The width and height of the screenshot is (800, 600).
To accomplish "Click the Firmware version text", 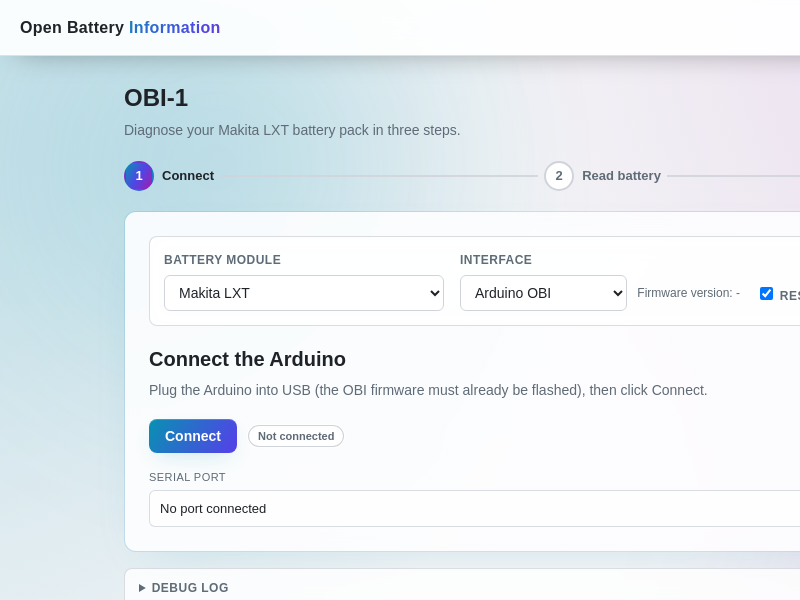I will [688, 293].
